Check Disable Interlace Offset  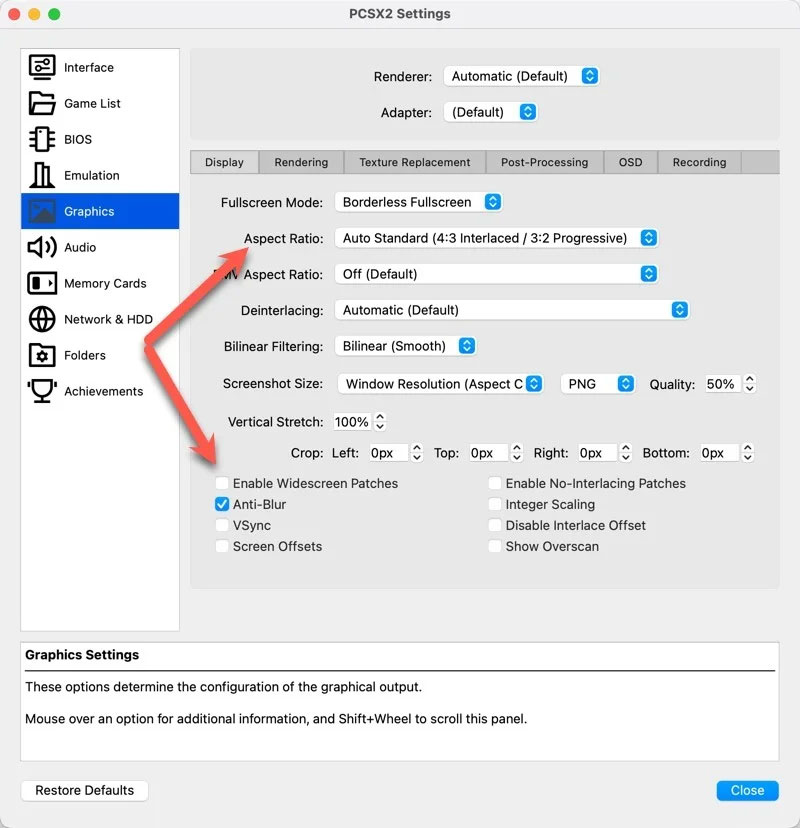pos(495,525)
